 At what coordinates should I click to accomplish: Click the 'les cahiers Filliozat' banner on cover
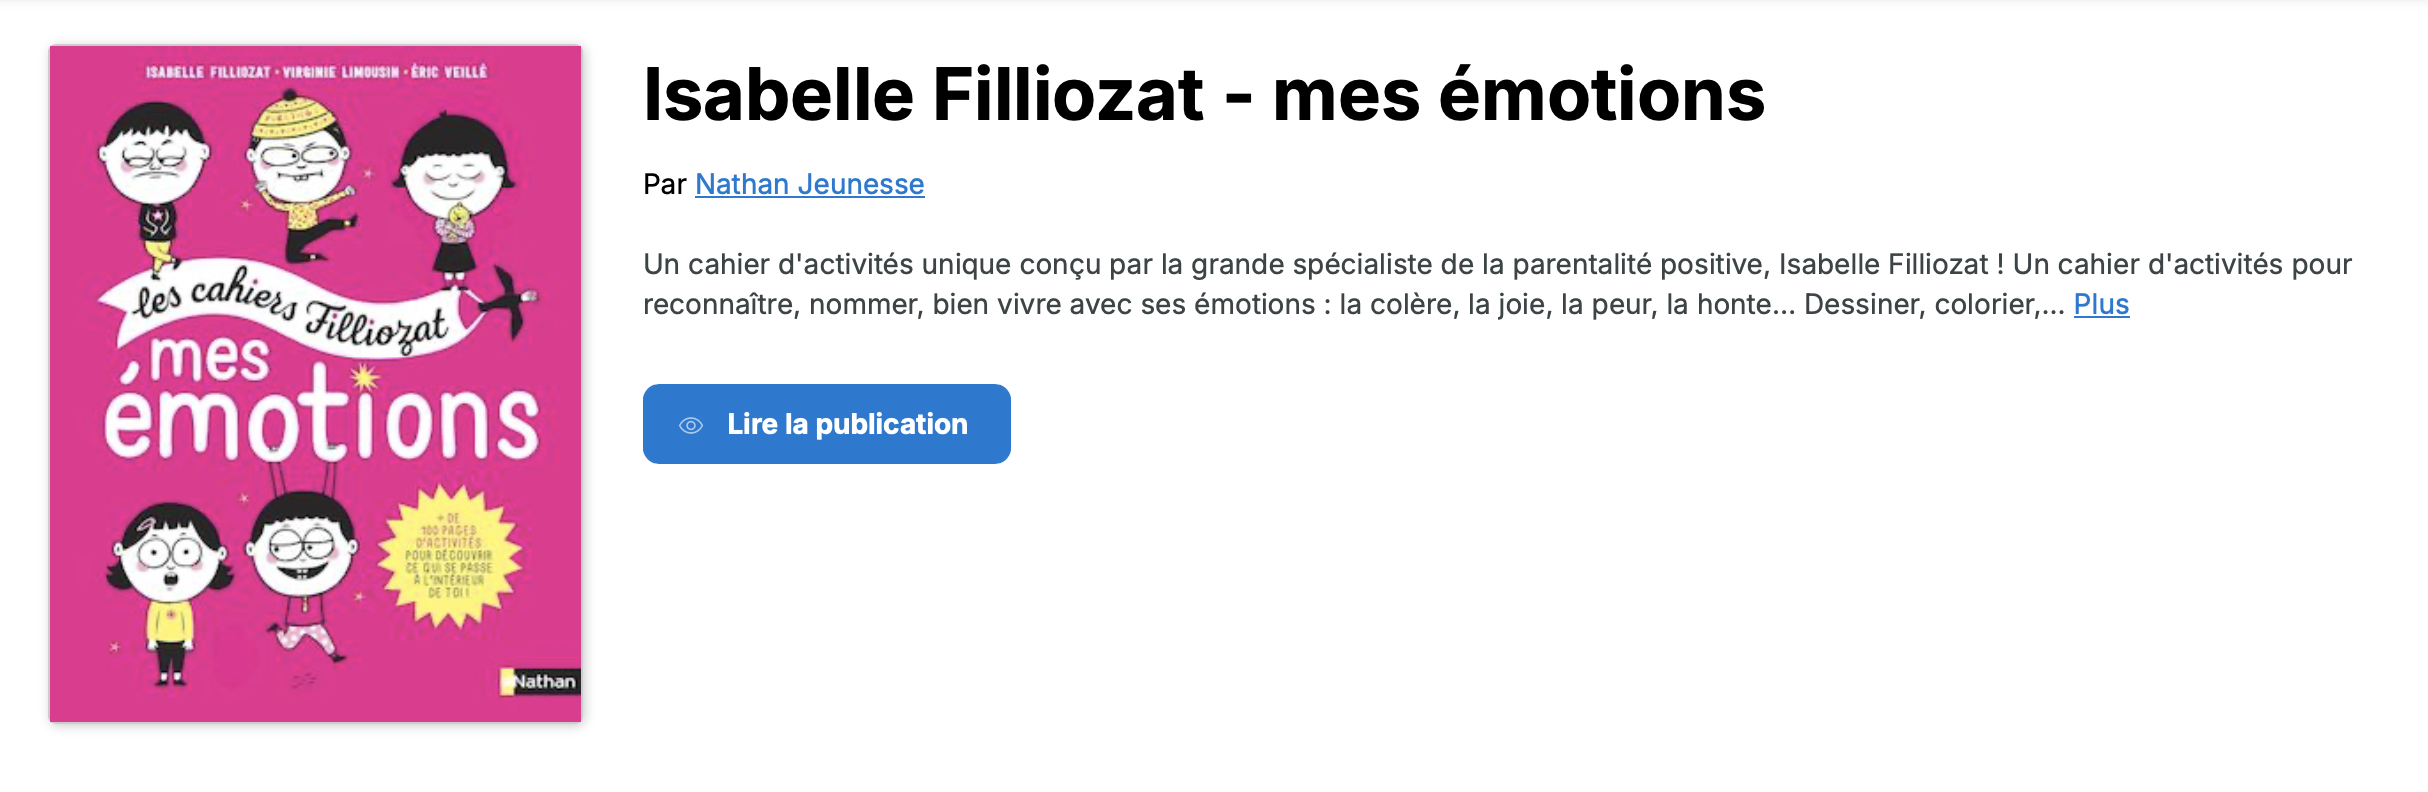point(290,310)
